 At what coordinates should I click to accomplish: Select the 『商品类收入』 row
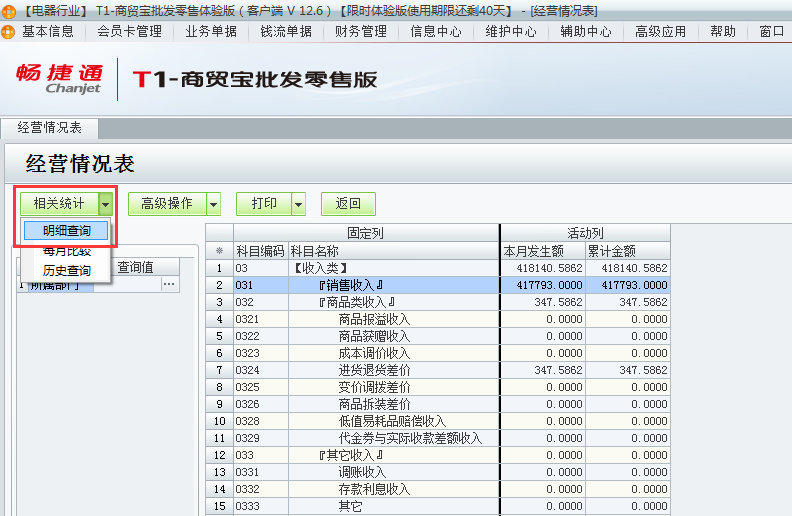438,302
